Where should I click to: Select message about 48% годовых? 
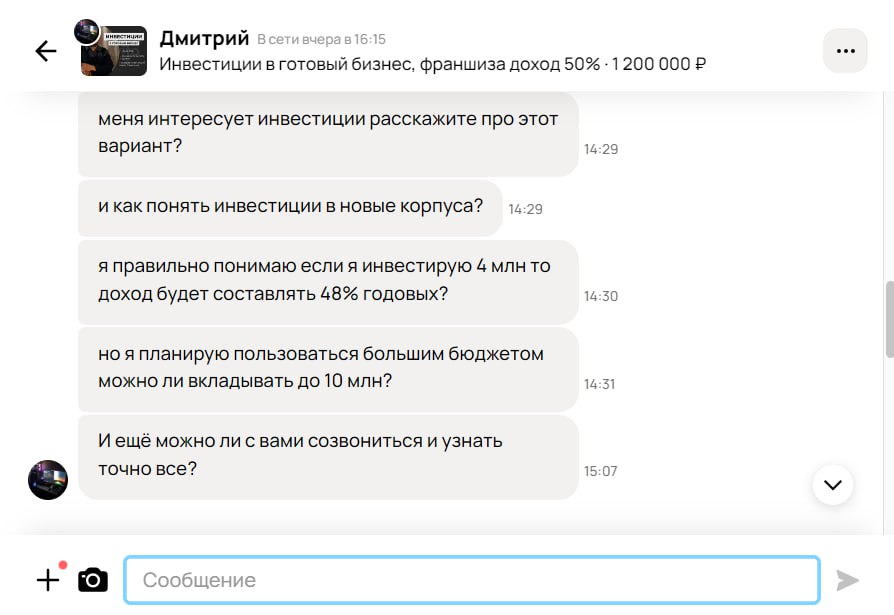tap(328, 282)
